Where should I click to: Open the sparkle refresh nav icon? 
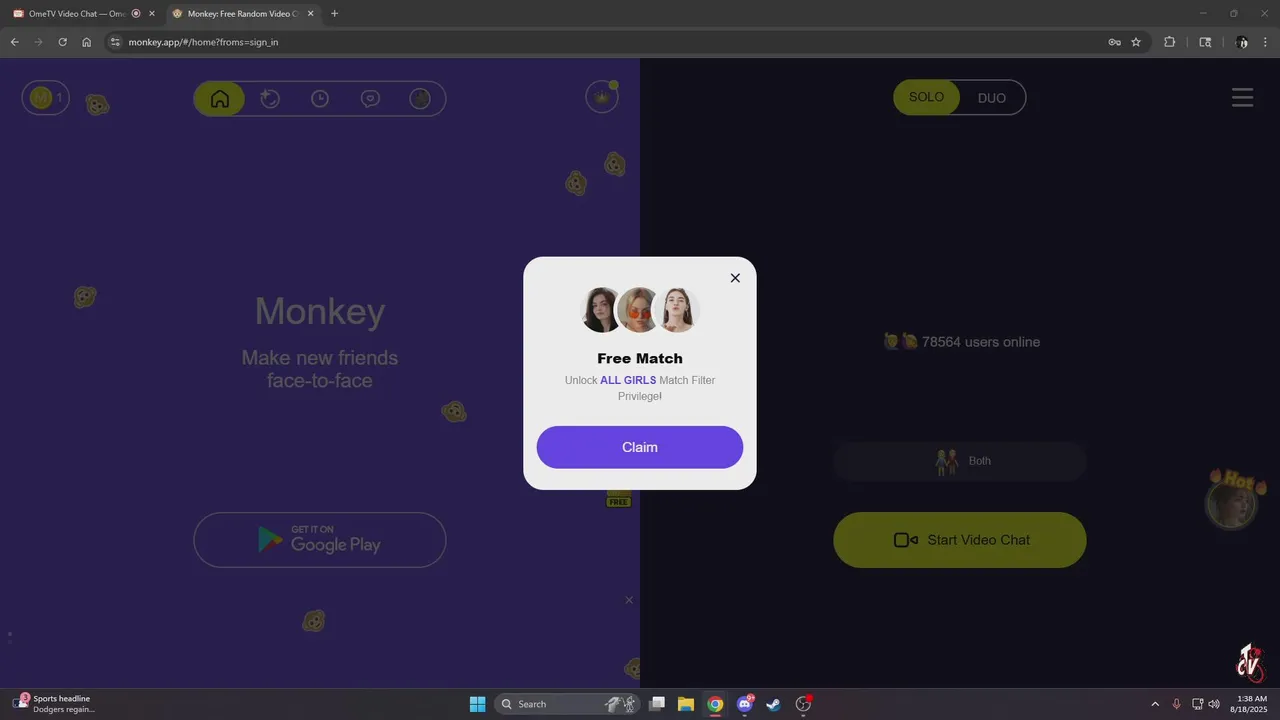point(270,99)
